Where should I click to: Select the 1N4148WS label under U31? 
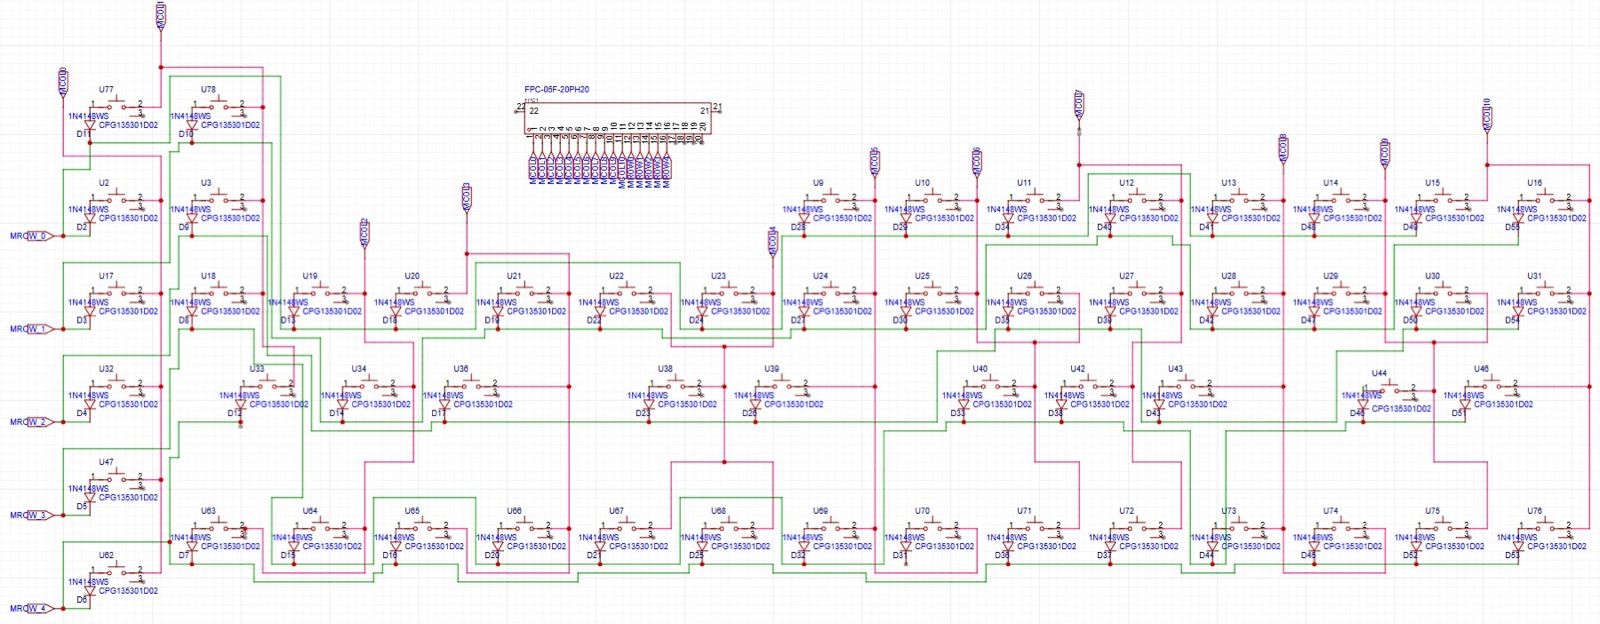[1516, 302]
